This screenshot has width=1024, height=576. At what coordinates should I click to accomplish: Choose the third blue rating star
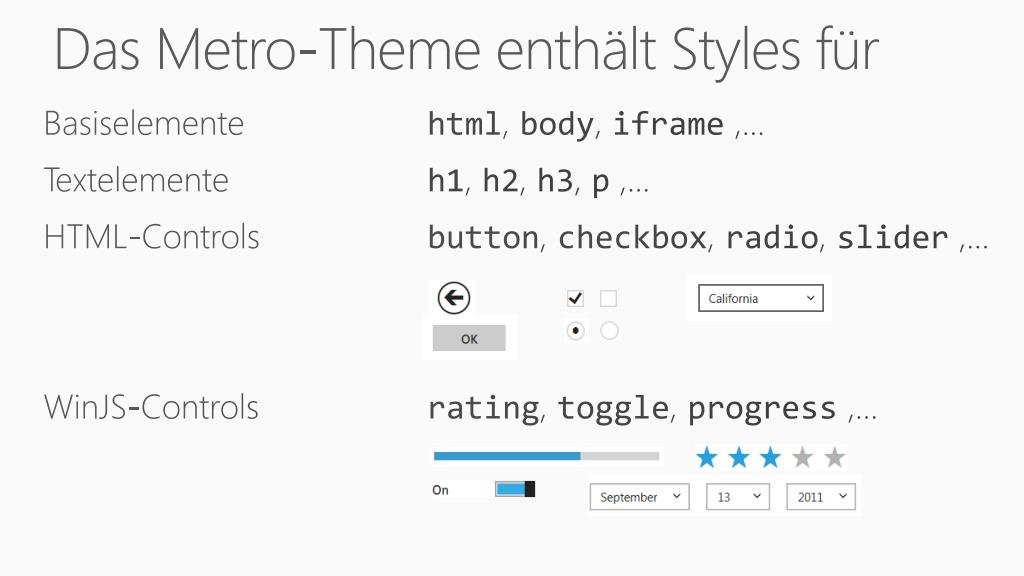tap(771, 458)
